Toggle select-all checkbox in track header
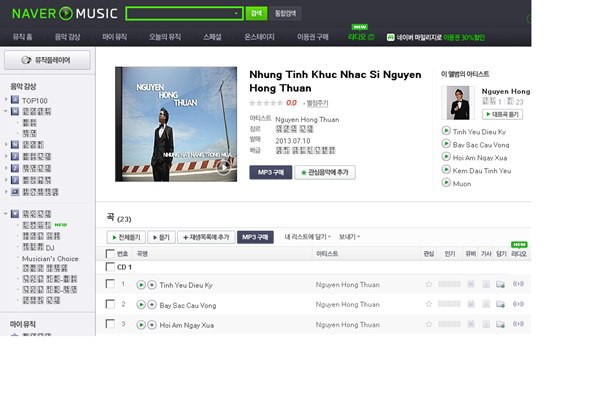 click(110, 254)
